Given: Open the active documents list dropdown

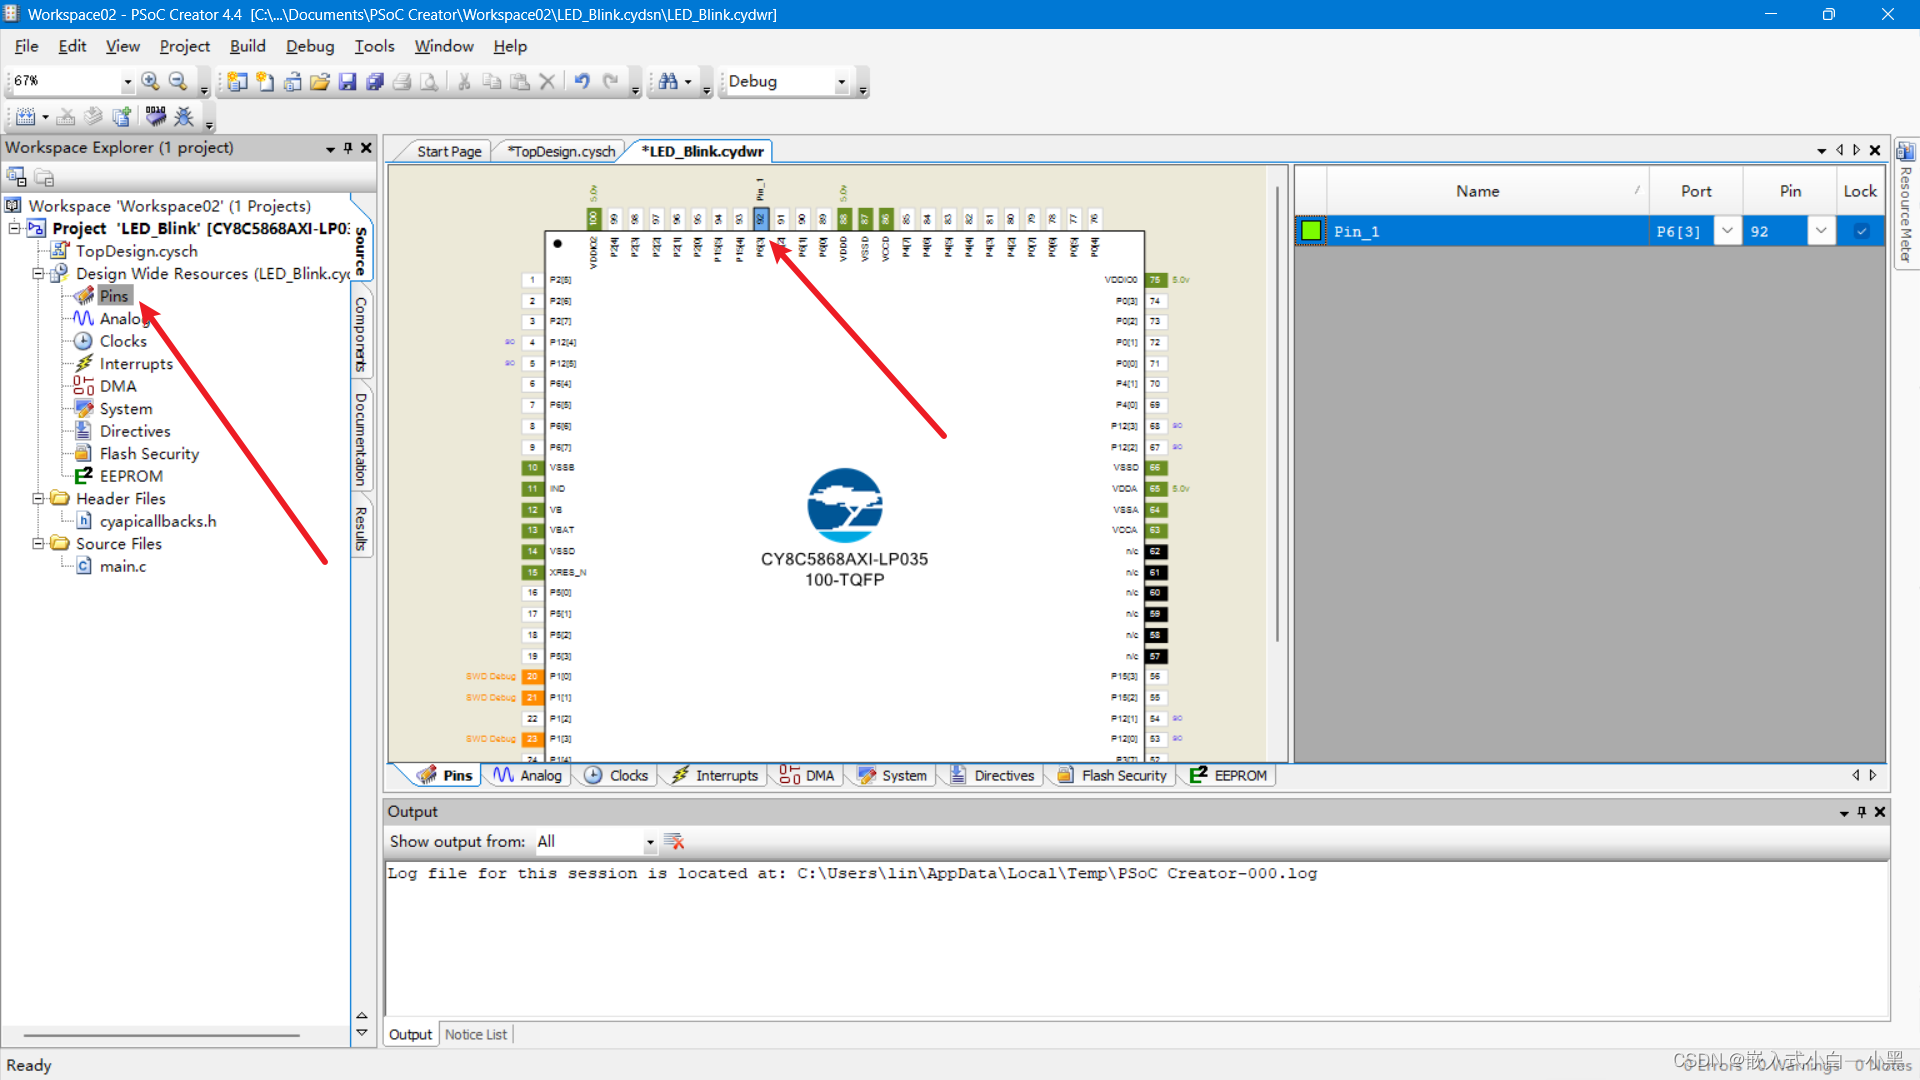Looking at the screenshot, I should [x=1821, y=151].
